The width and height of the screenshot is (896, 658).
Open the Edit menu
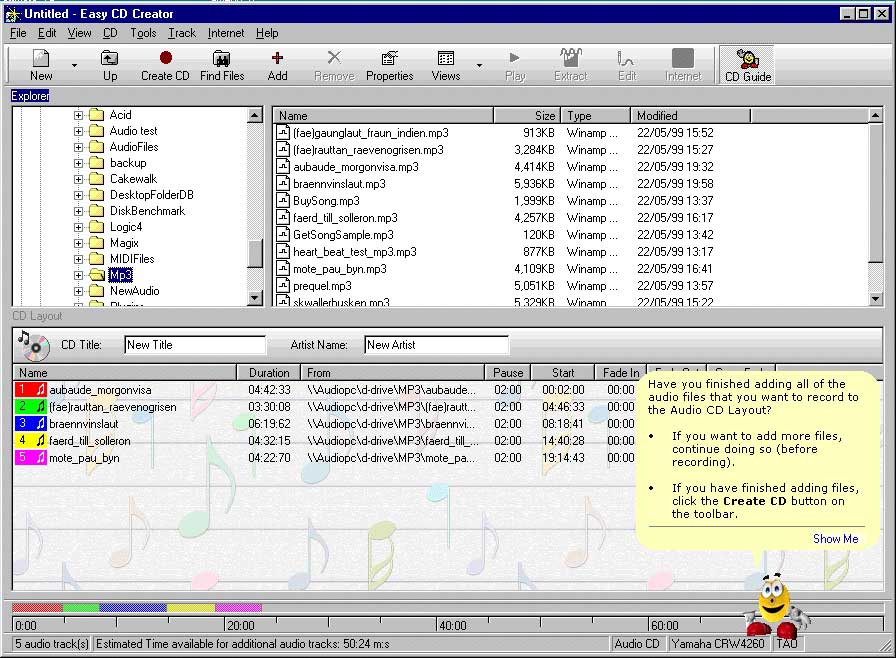pos(47,33)
